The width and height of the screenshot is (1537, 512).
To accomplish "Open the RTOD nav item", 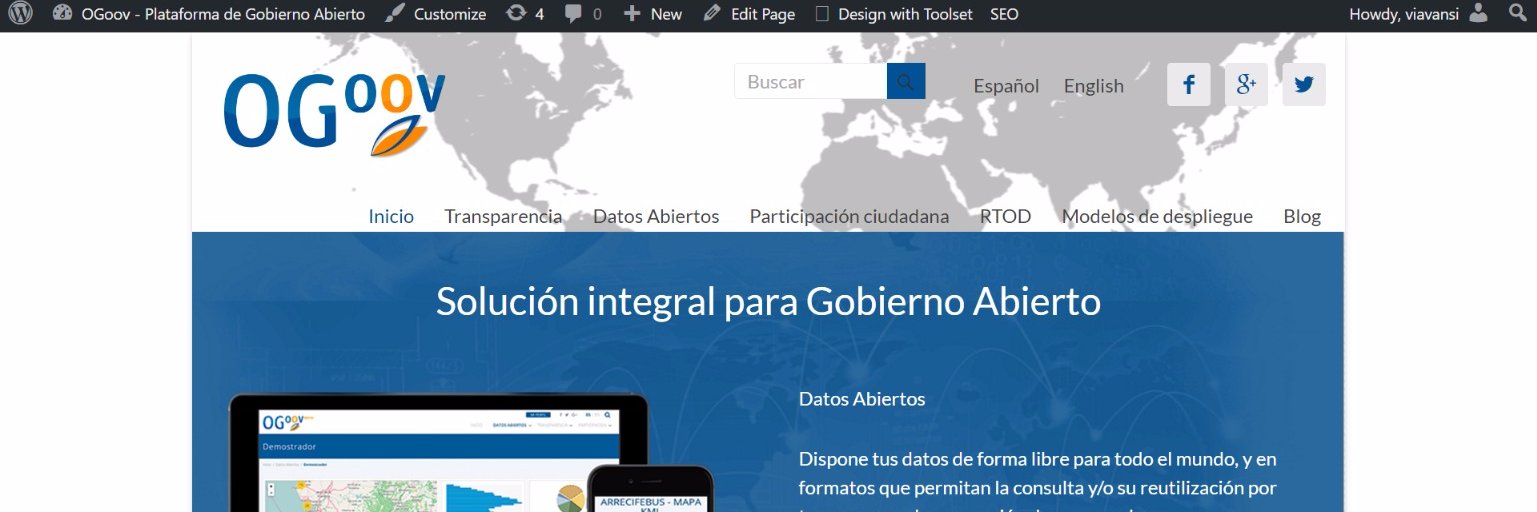I will [x=1005, y=216].
